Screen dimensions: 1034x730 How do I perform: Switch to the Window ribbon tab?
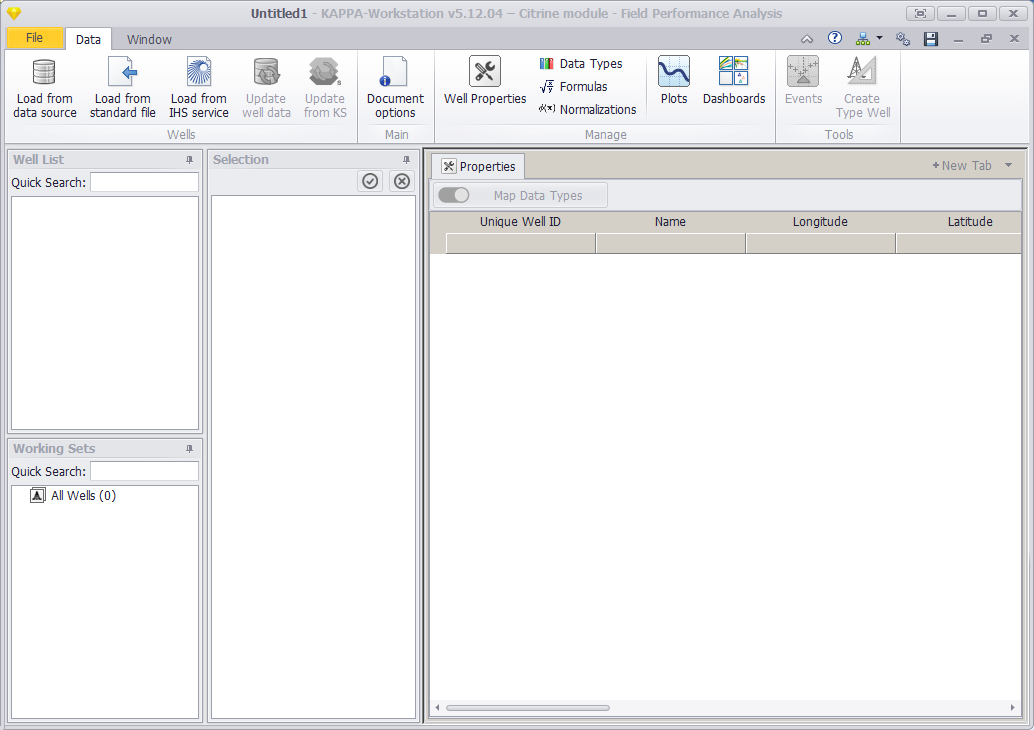(x=149, y=40)
